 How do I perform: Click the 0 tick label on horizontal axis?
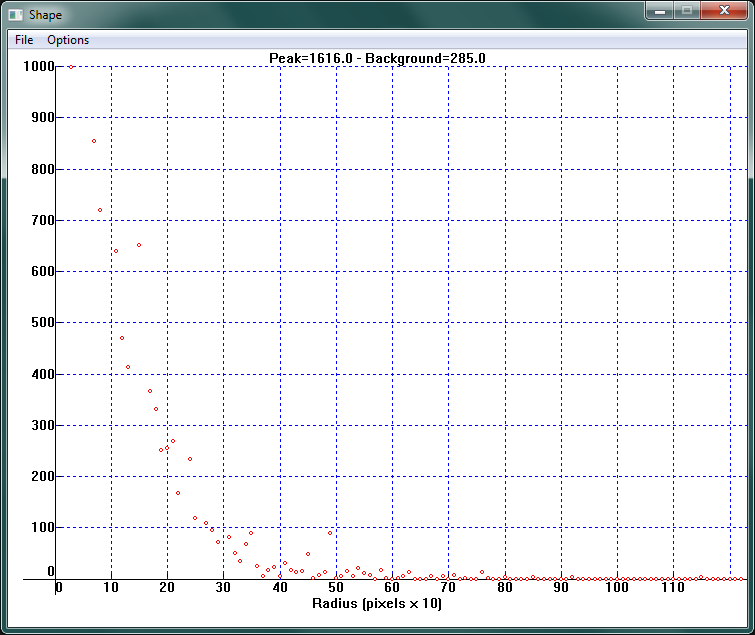58,588
